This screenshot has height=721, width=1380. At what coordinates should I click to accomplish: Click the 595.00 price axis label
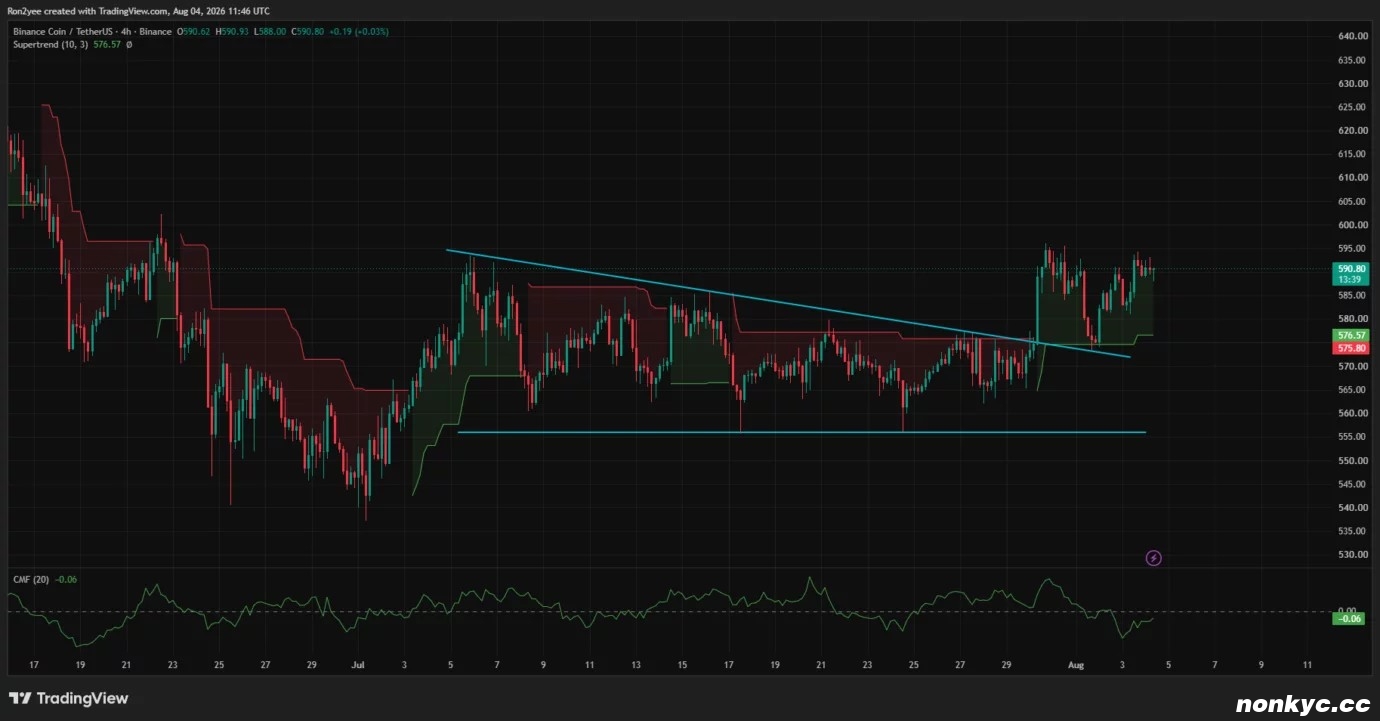coord(1351,249)
